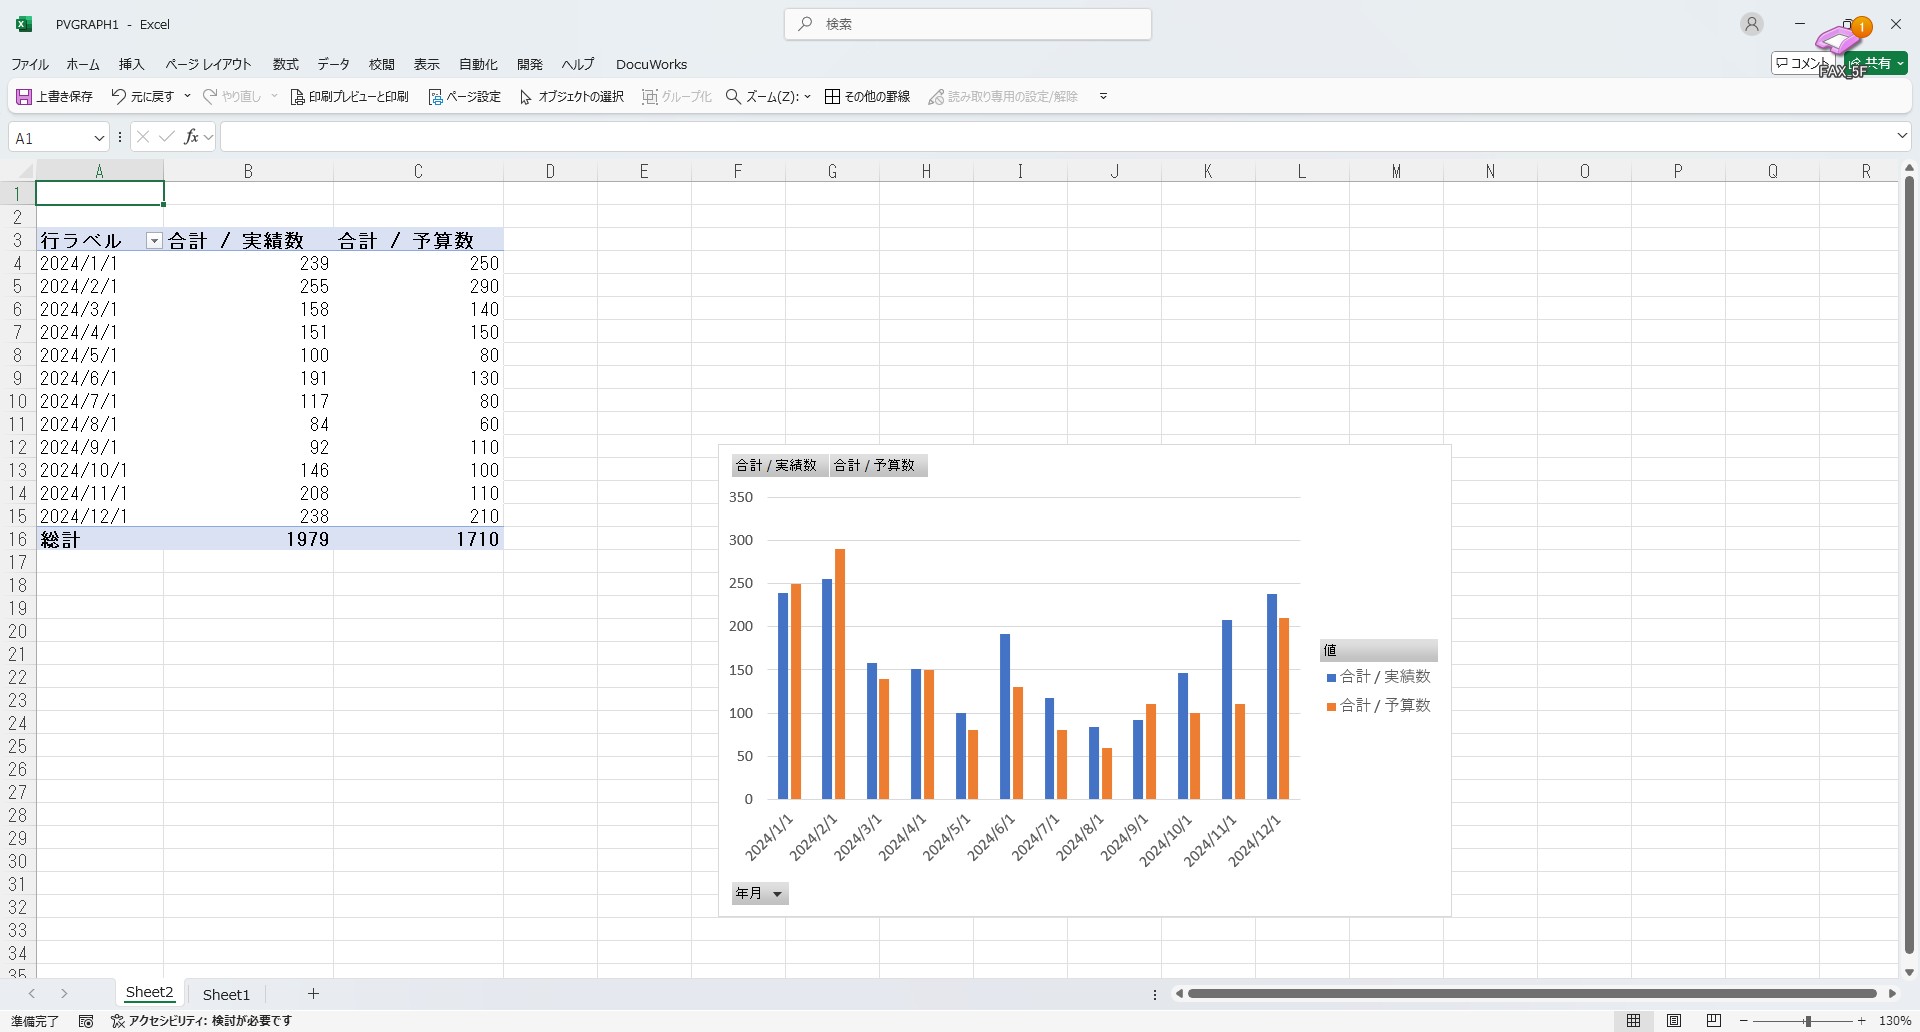Click the その他の罫線 borders icon
The image size is (1920, 1032).
pyautogui.click(x=832, y=97)
